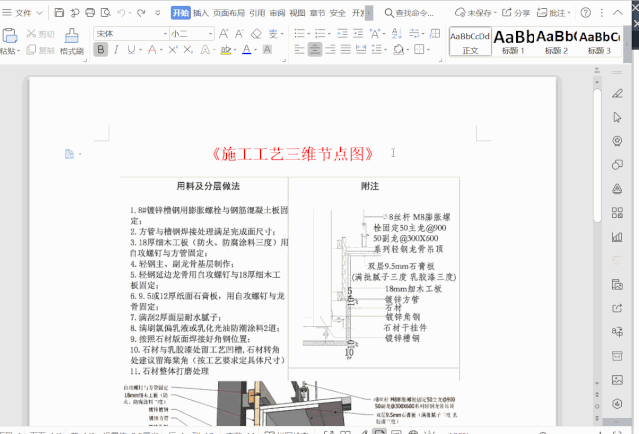Open the 视图 ribbon tab

click(x=297, y=13)
